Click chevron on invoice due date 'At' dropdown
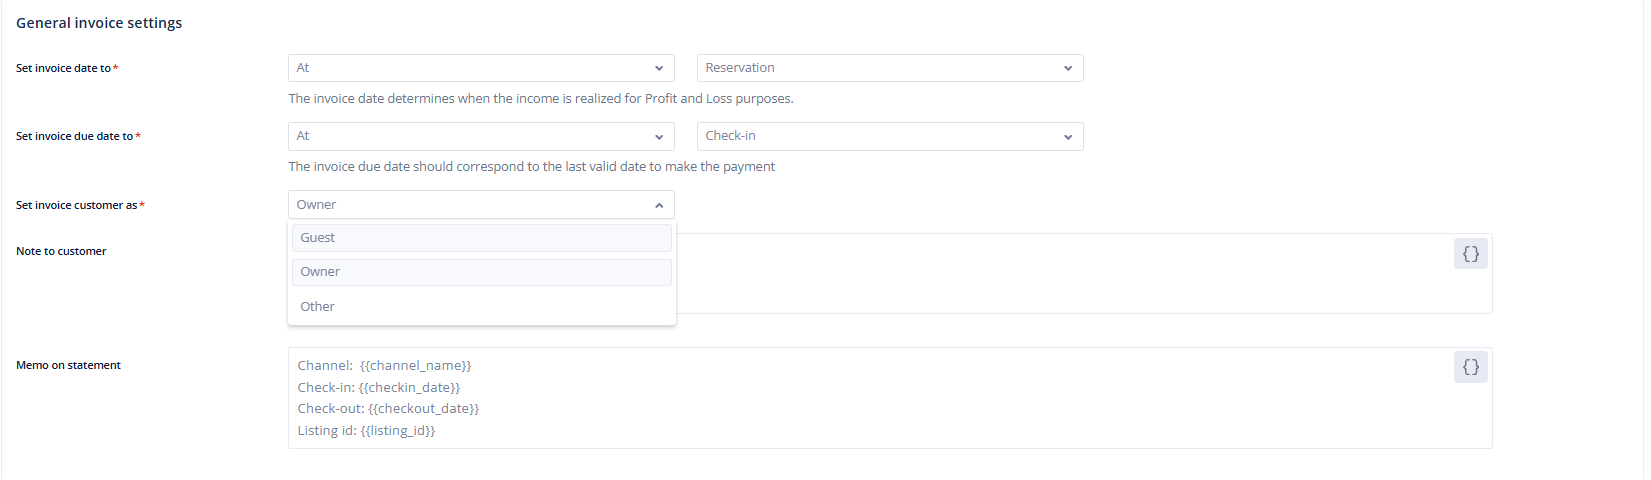1651x480 pixels. point(659,137)
